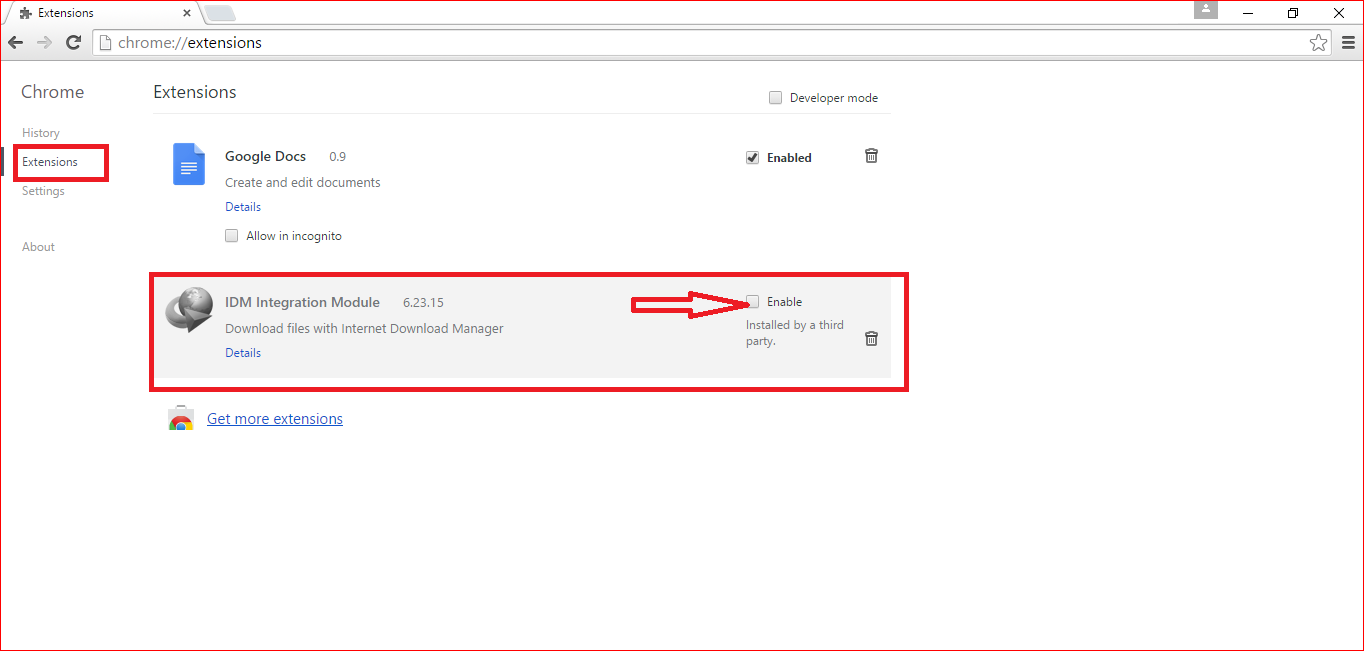Remove IDM Integration Module via trash icon

click(x=871, y=339)
